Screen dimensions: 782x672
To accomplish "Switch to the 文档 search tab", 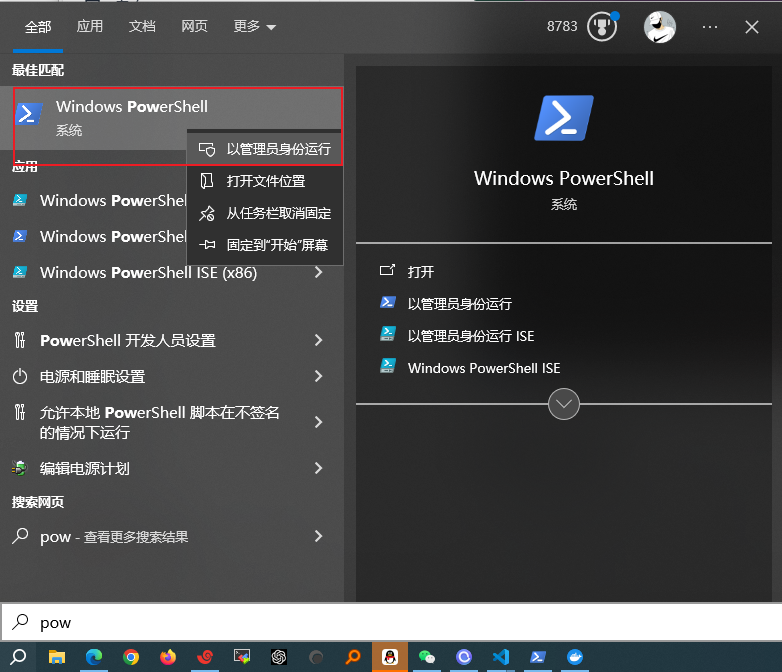I will coord(142,26).
